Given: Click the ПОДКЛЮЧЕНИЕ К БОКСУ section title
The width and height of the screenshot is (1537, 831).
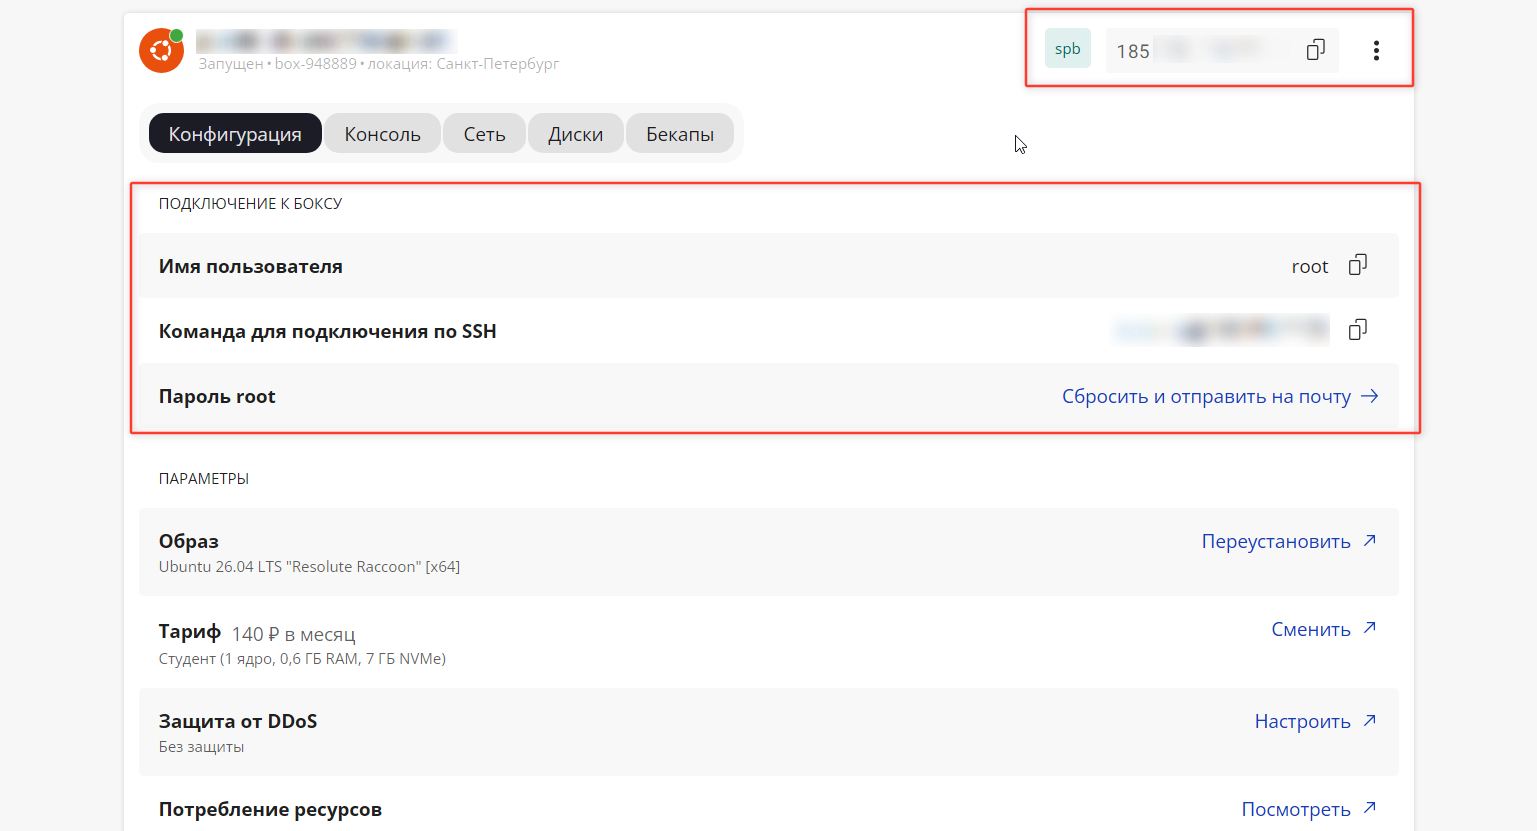Looking at the screenshot, I should [250, 203].
